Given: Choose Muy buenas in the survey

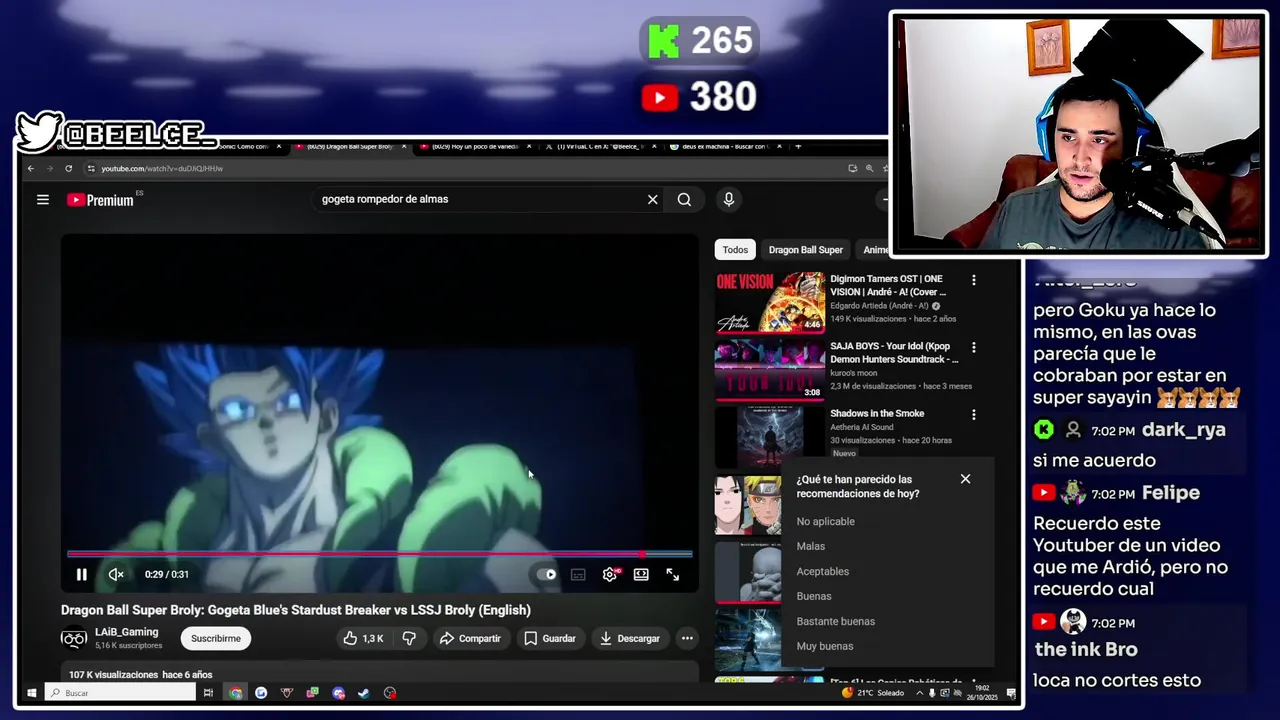Looking at the screenshot, I should click(825, 647).
